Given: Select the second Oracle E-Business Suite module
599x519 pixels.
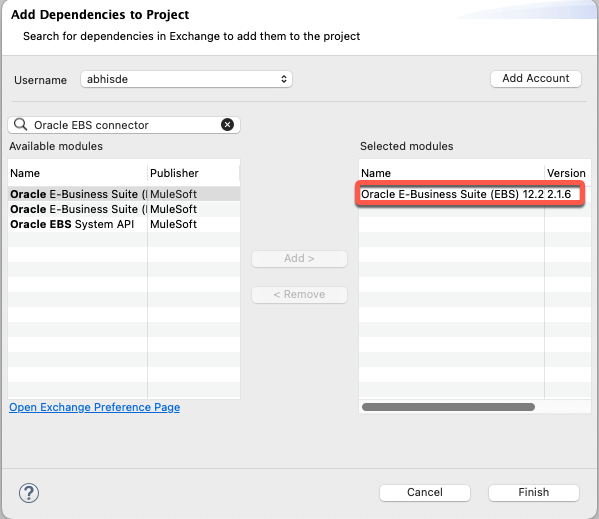Looking at the screenshot, I should point(124,209).
